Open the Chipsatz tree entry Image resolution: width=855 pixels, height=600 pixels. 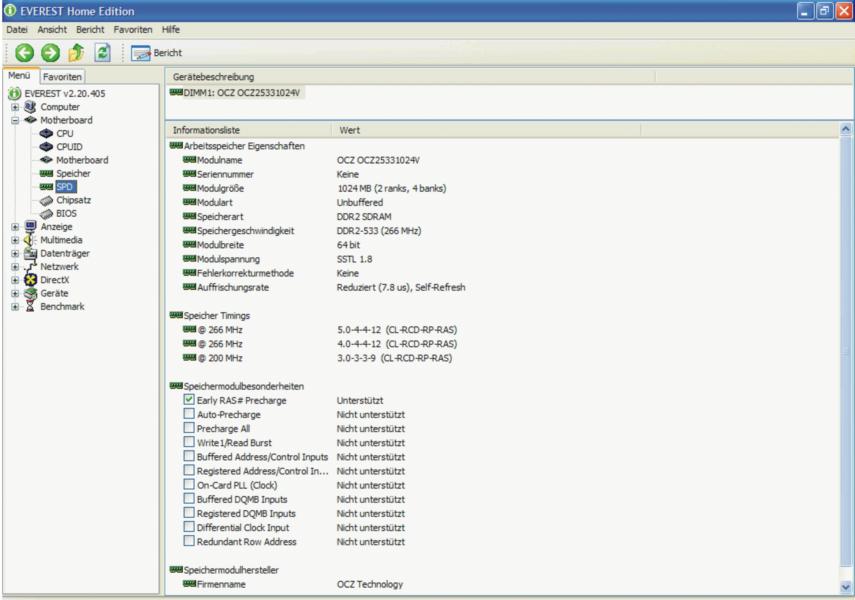coord(74,200)
